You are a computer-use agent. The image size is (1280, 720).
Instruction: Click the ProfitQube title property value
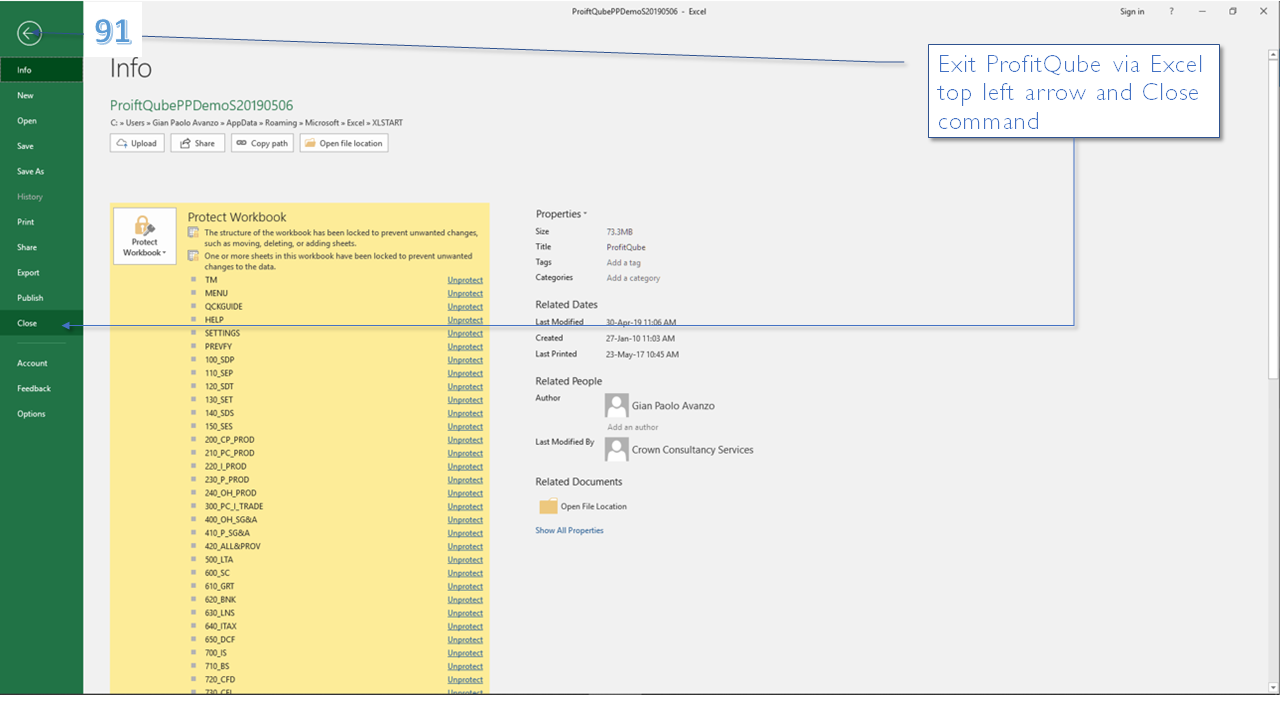point(626,247)
